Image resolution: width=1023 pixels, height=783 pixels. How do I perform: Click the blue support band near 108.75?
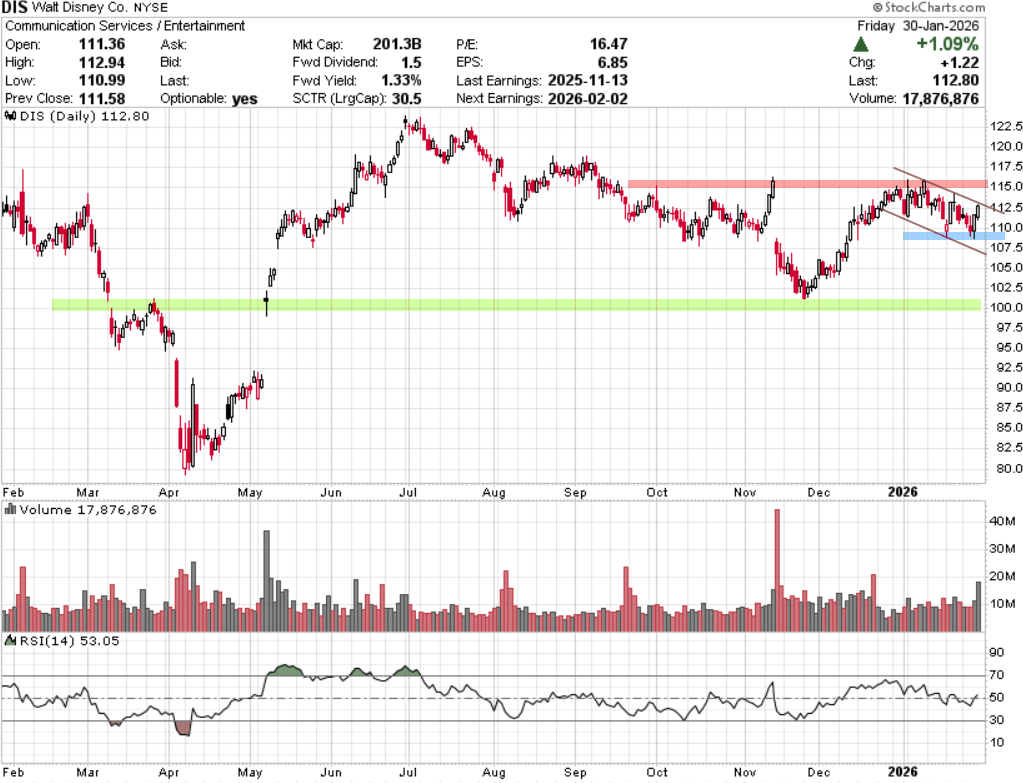[x=953, y=236]
